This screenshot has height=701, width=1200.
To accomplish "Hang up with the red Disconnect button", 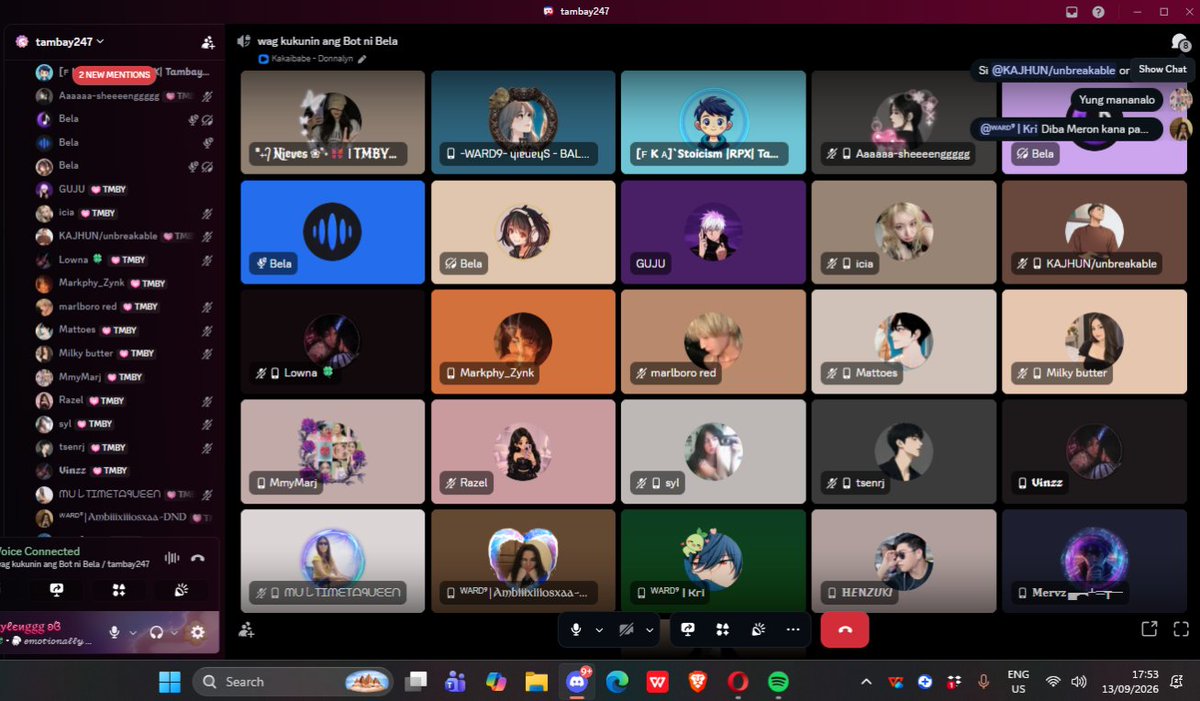I will point(845,629).
